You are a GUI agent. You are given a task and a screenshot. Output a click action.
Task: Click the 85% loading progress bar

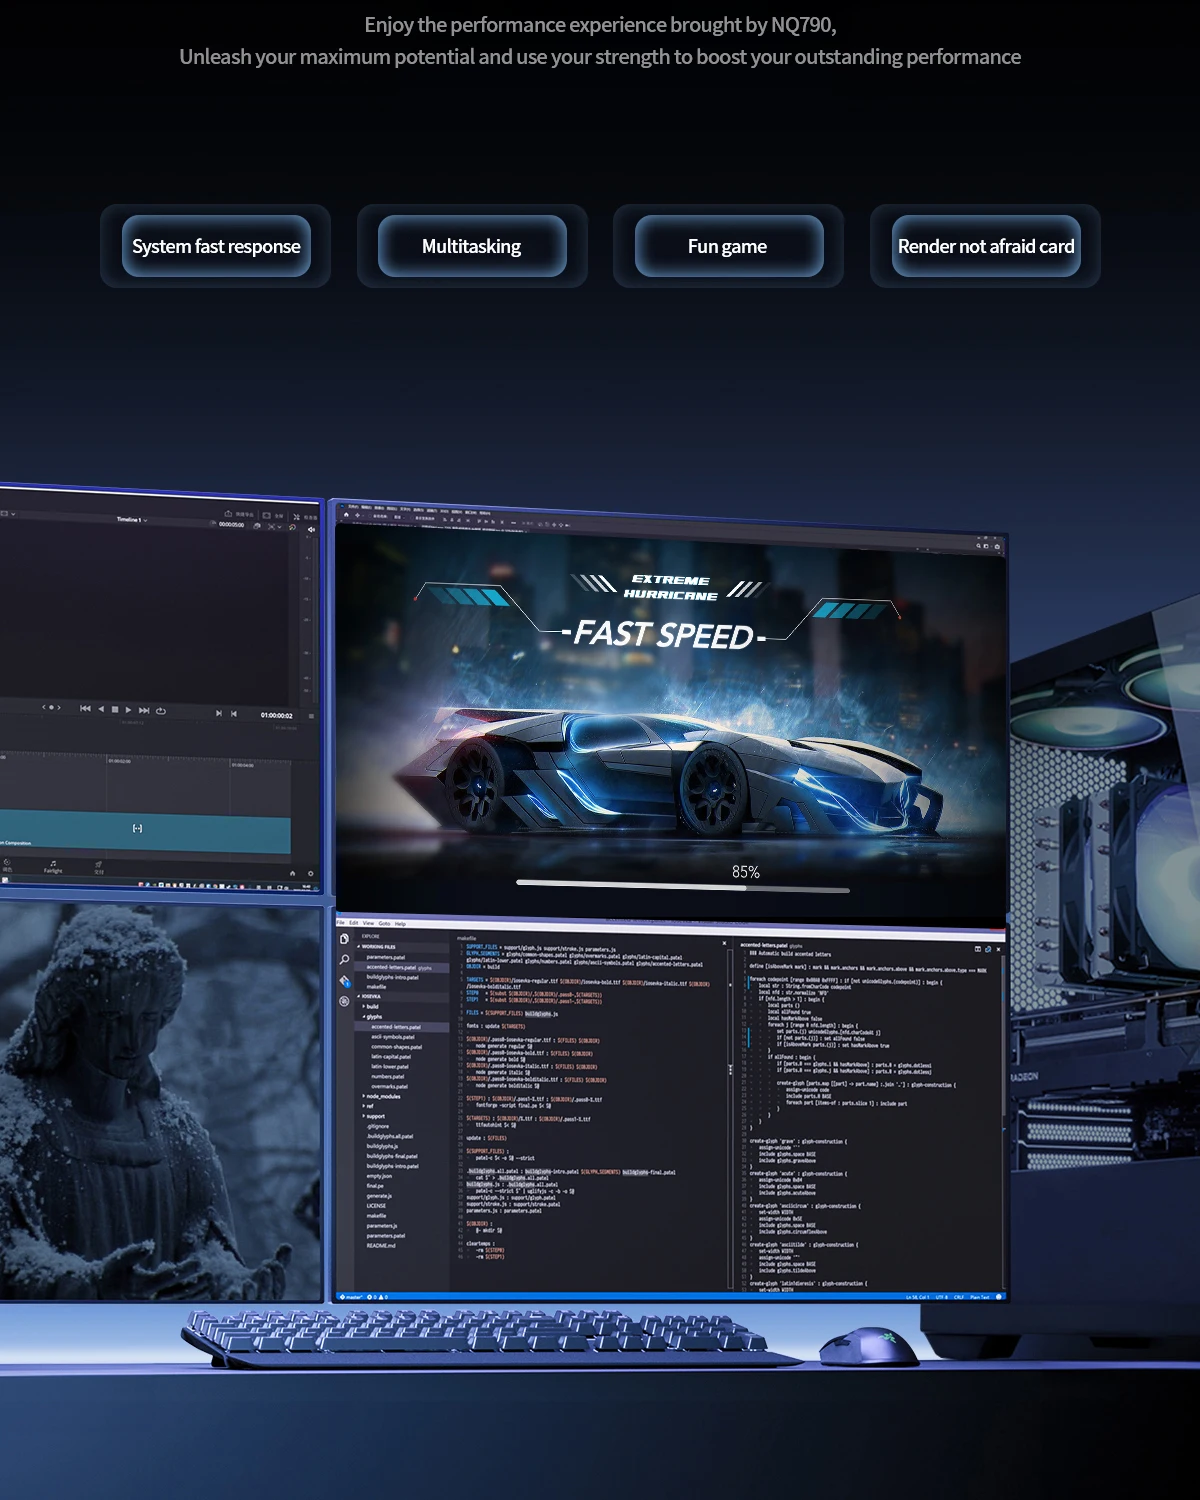[682, 886]
